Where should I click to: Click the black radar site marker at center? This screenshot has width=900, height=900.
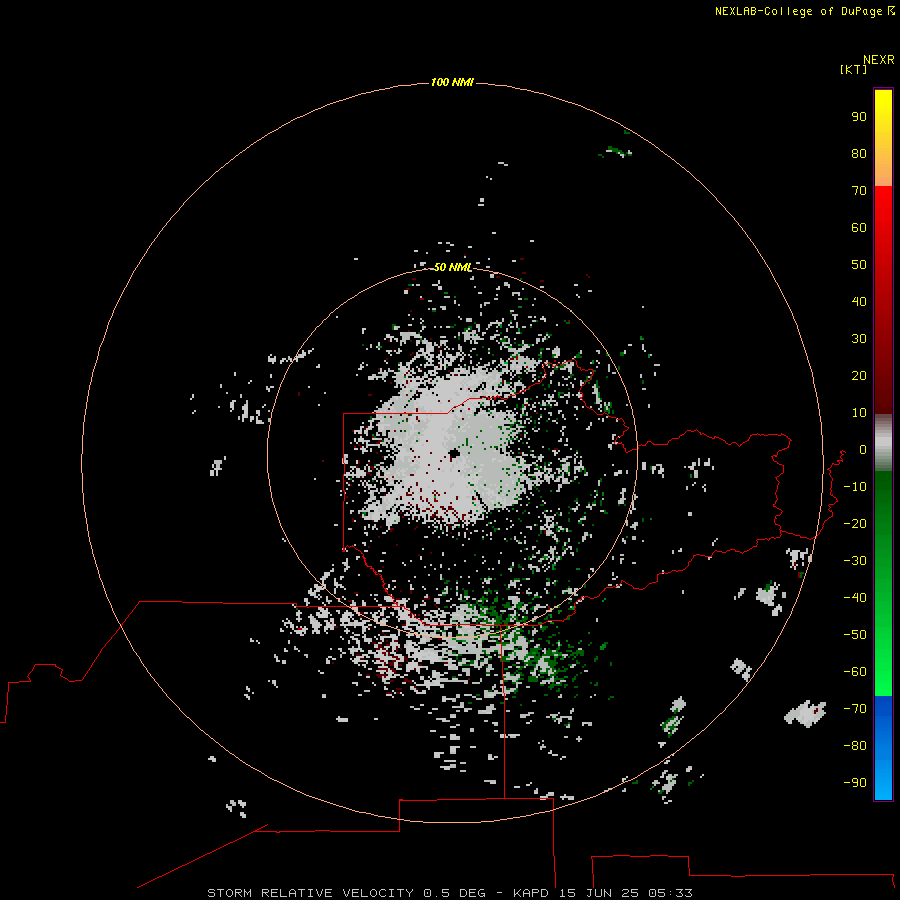[x=454, y=453]
